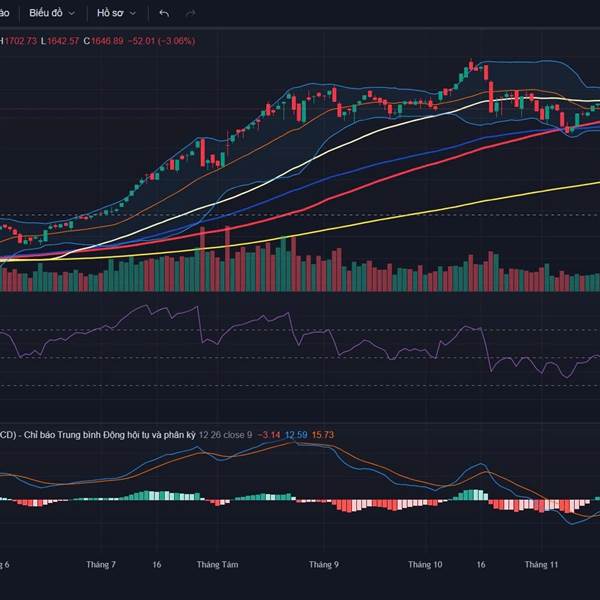This screenshot has width=600, height=600.
Task: Click the high price value H1702.73
Action: 19,41
